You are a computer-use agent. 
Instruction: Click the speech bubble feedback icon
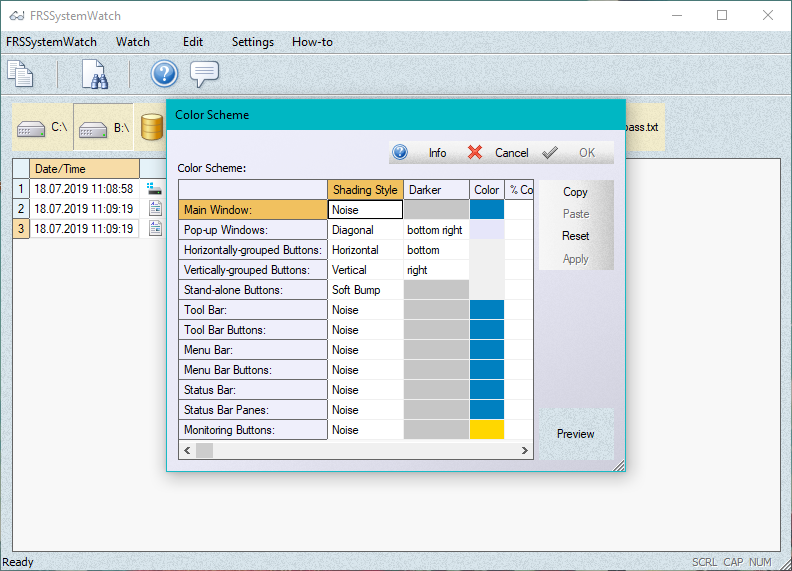tap(204, 74)
